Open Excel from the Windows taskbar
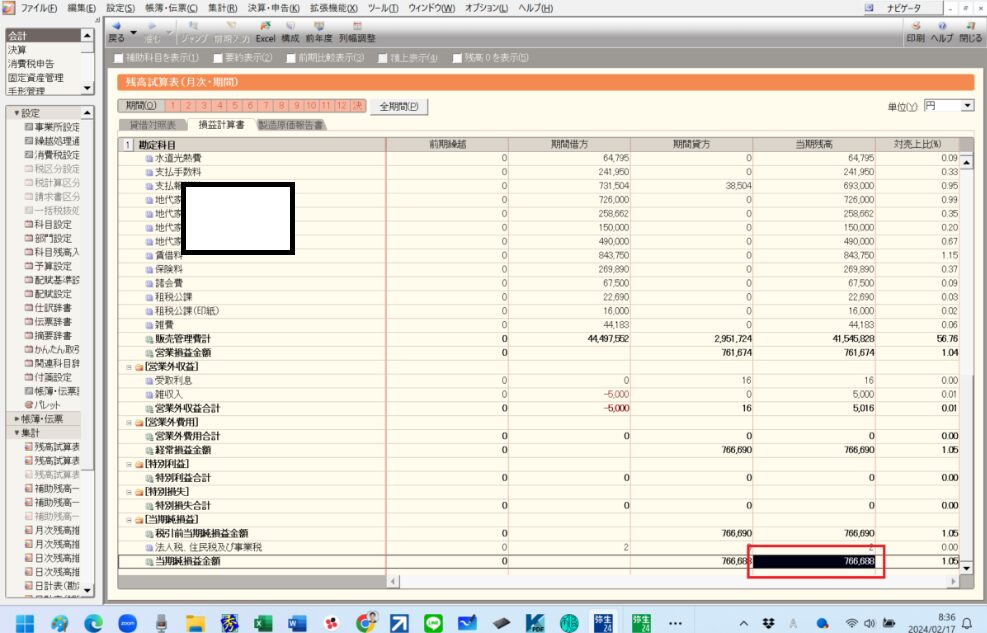The width and height of the screenshot is (987, 633). pos(263,622)
